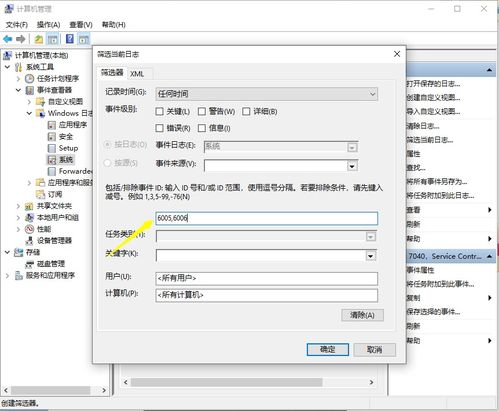499x411 pixels.
Task: Click the back arrow toolbar icon
Action: click(8, 39)
